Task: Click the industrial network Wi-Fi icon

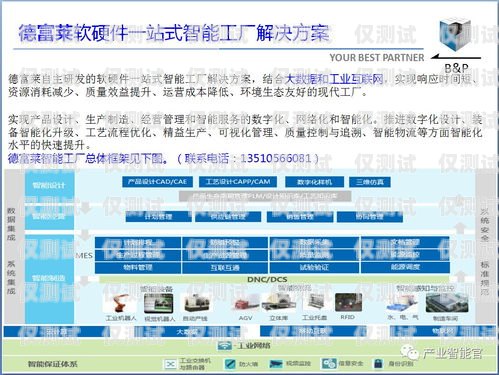Action: tap(225, 346)
